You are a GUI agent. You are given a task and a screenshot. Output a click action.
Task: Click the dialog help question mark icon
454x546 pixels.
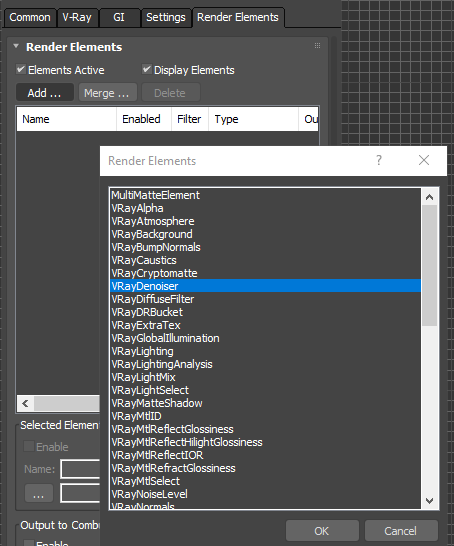tap(379, 160)
